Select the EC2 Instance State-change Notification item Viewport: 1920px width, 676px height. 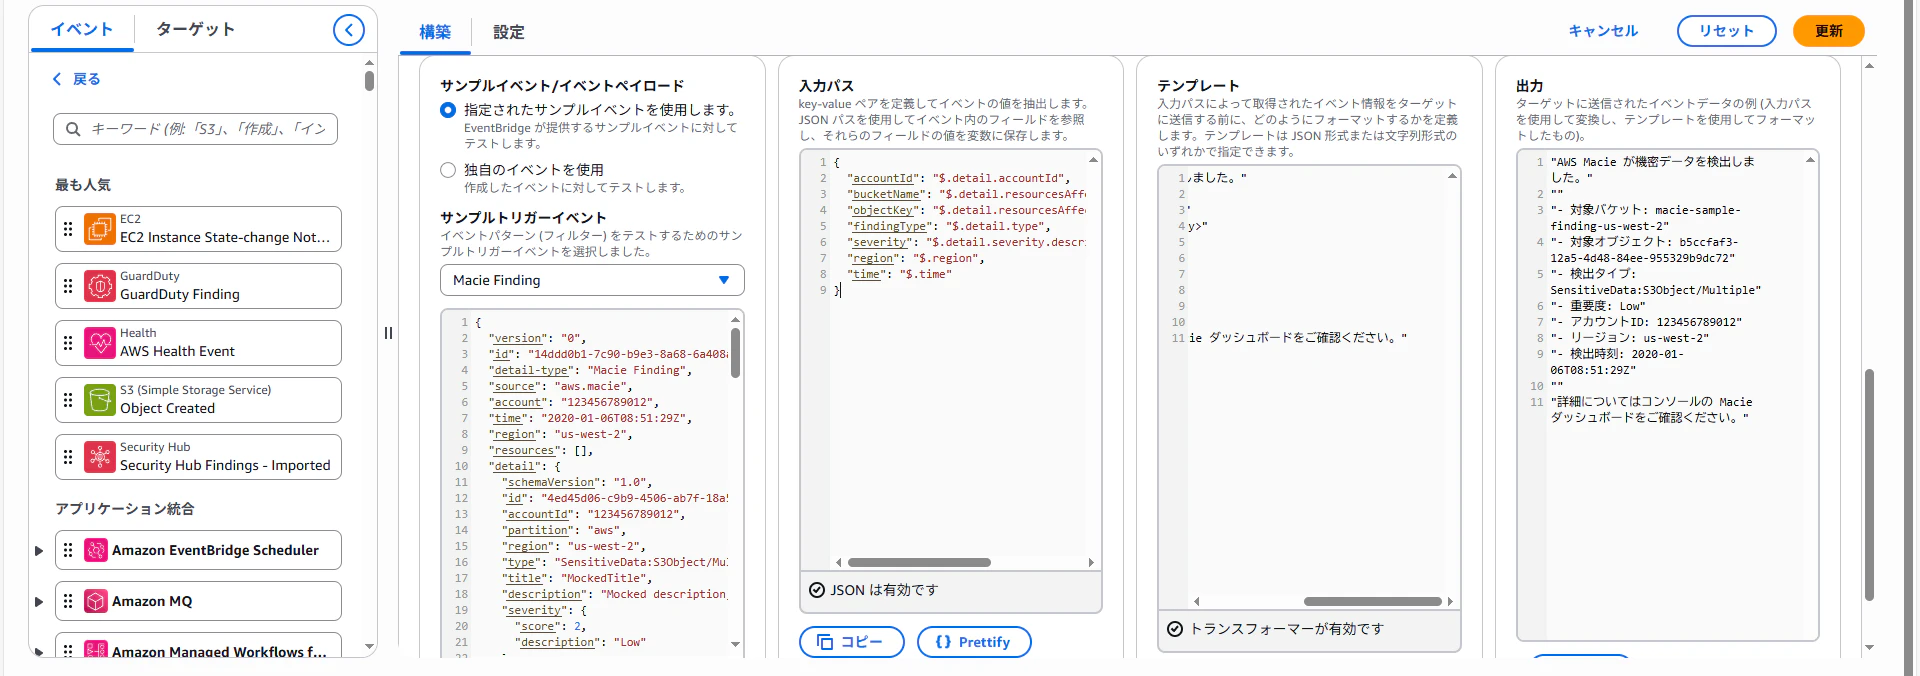[198, 229]
